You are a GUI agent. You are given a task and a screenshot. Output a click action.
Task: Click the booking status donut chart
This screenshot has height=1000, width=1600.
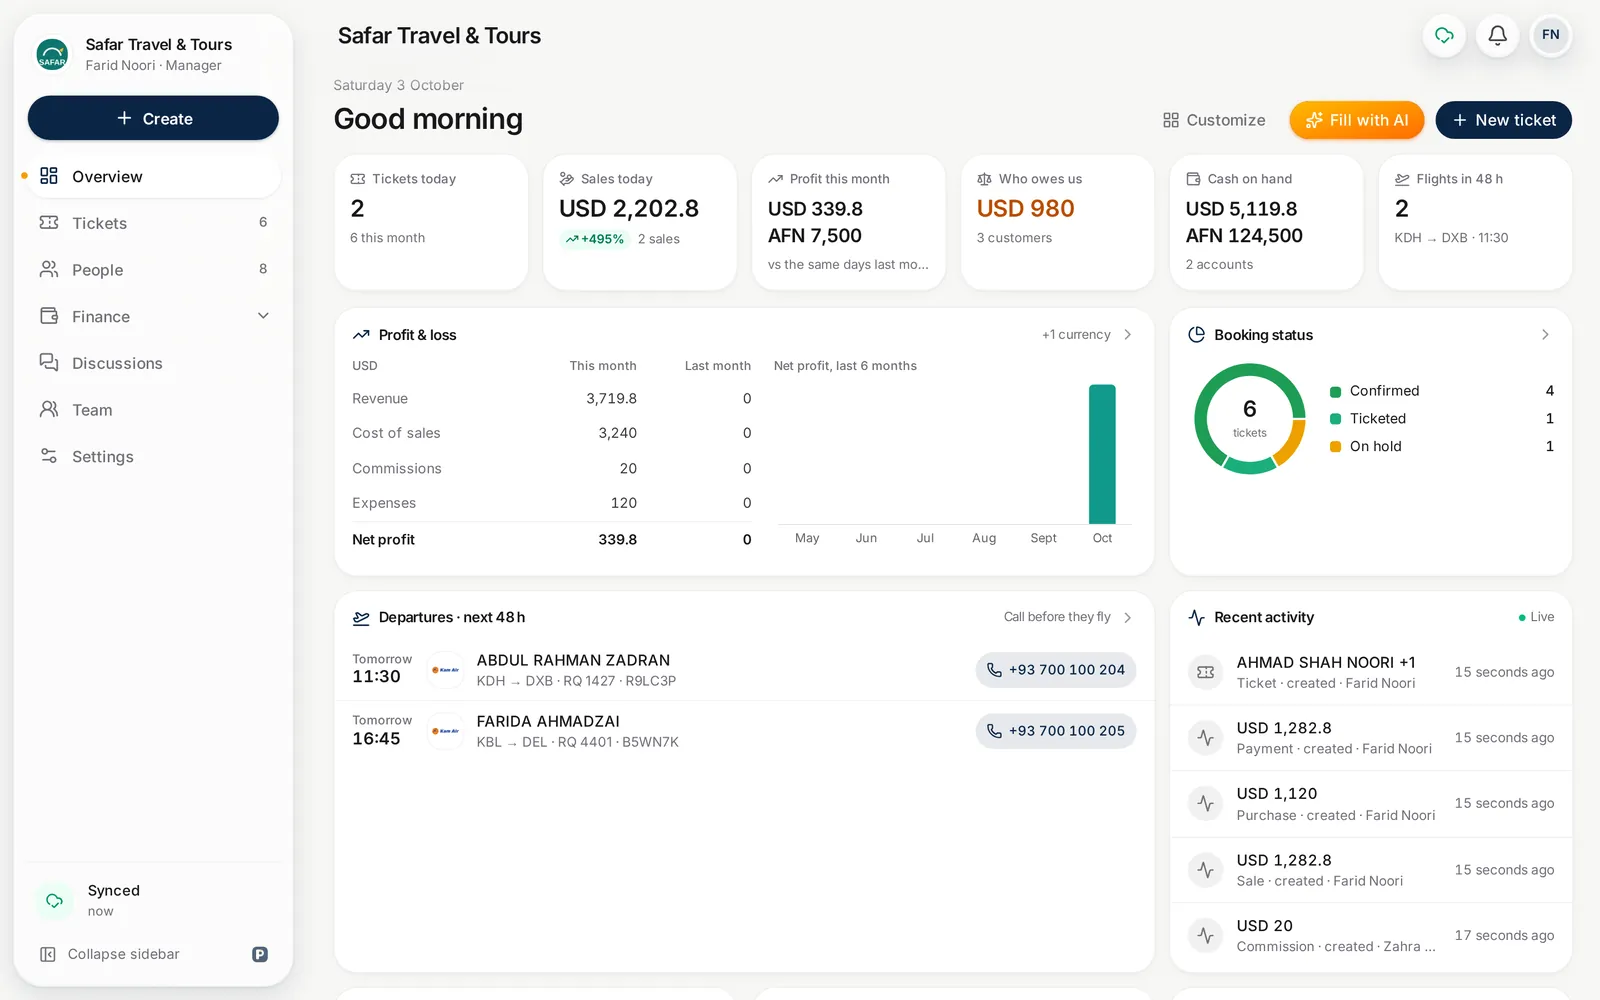point(1250,418)
